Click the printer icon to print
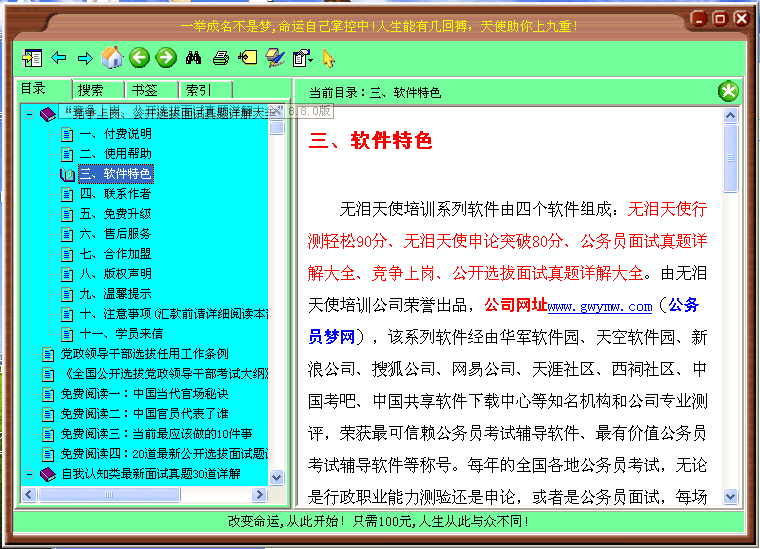 221,58
